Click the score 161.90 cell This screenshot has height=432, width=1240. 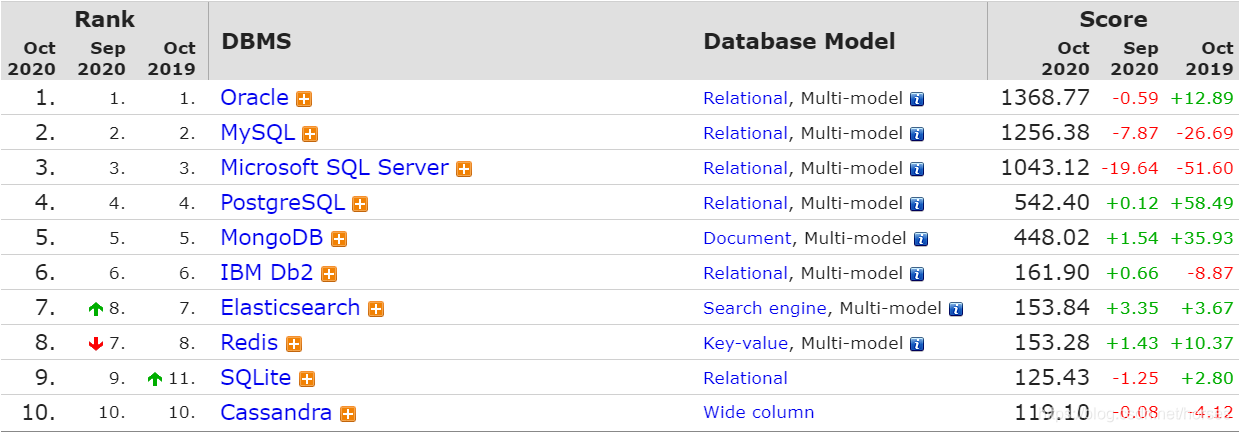[1053, 273]
